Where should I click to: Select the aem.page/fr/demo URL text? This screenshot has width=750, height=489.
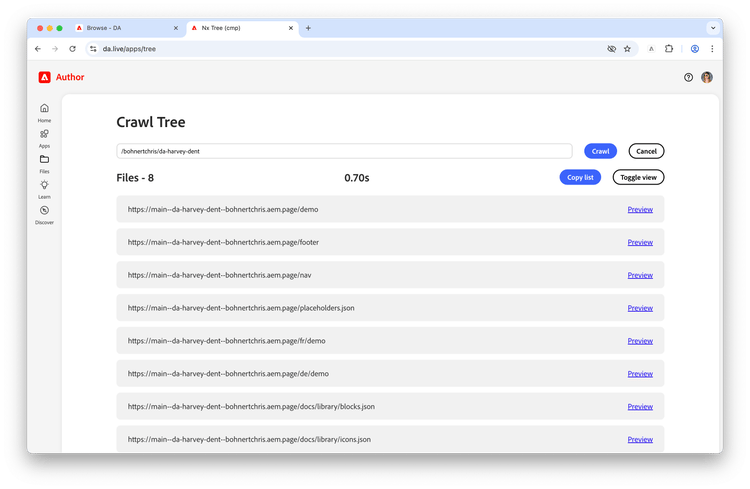(227, 341)
